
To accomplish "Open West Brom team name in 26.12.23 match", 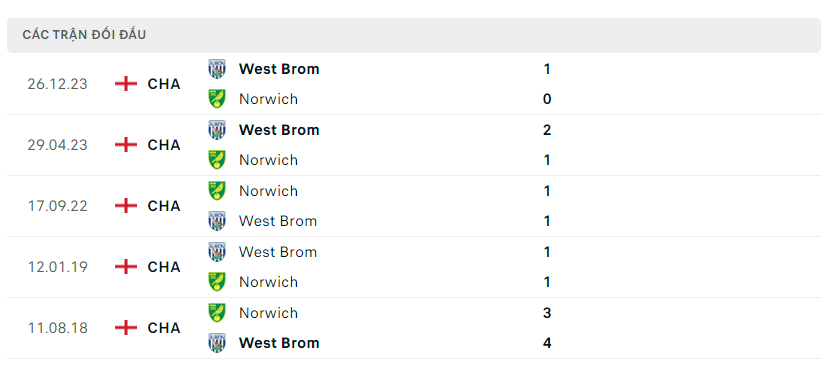I will (x=279, y=69).
